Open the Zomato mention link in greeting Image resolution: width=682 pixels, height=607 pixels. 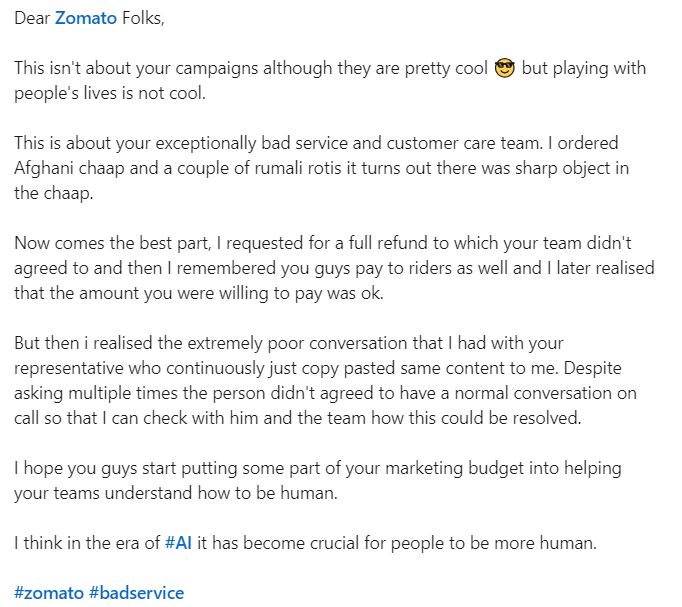point(86,18)
